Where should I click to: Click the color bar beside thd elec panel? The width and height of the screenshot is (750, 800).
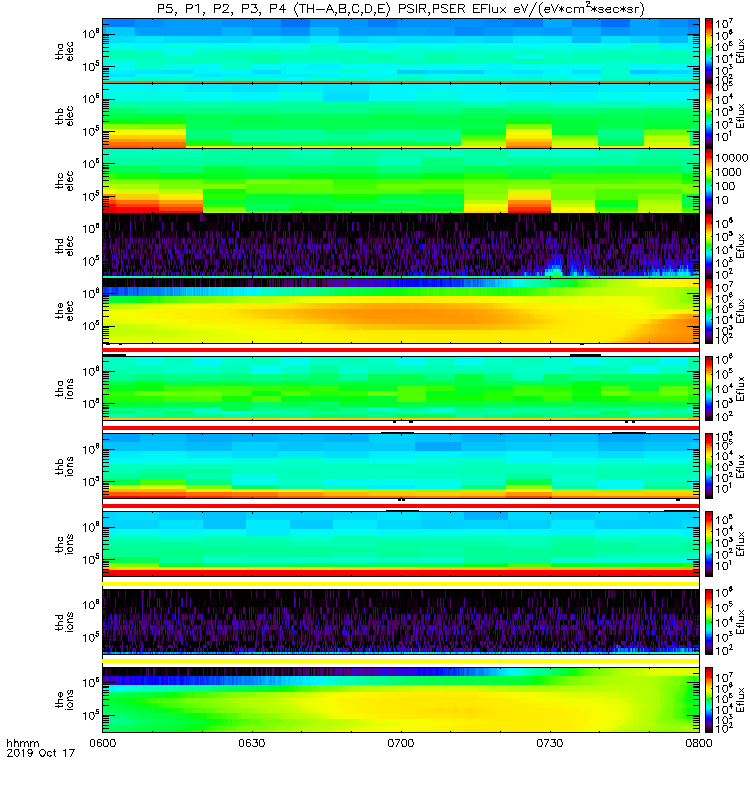point(709,245)
